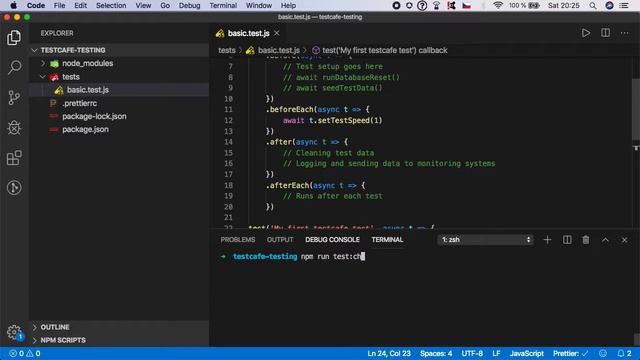
Task: Split the terminal panel
Action: 567,240
